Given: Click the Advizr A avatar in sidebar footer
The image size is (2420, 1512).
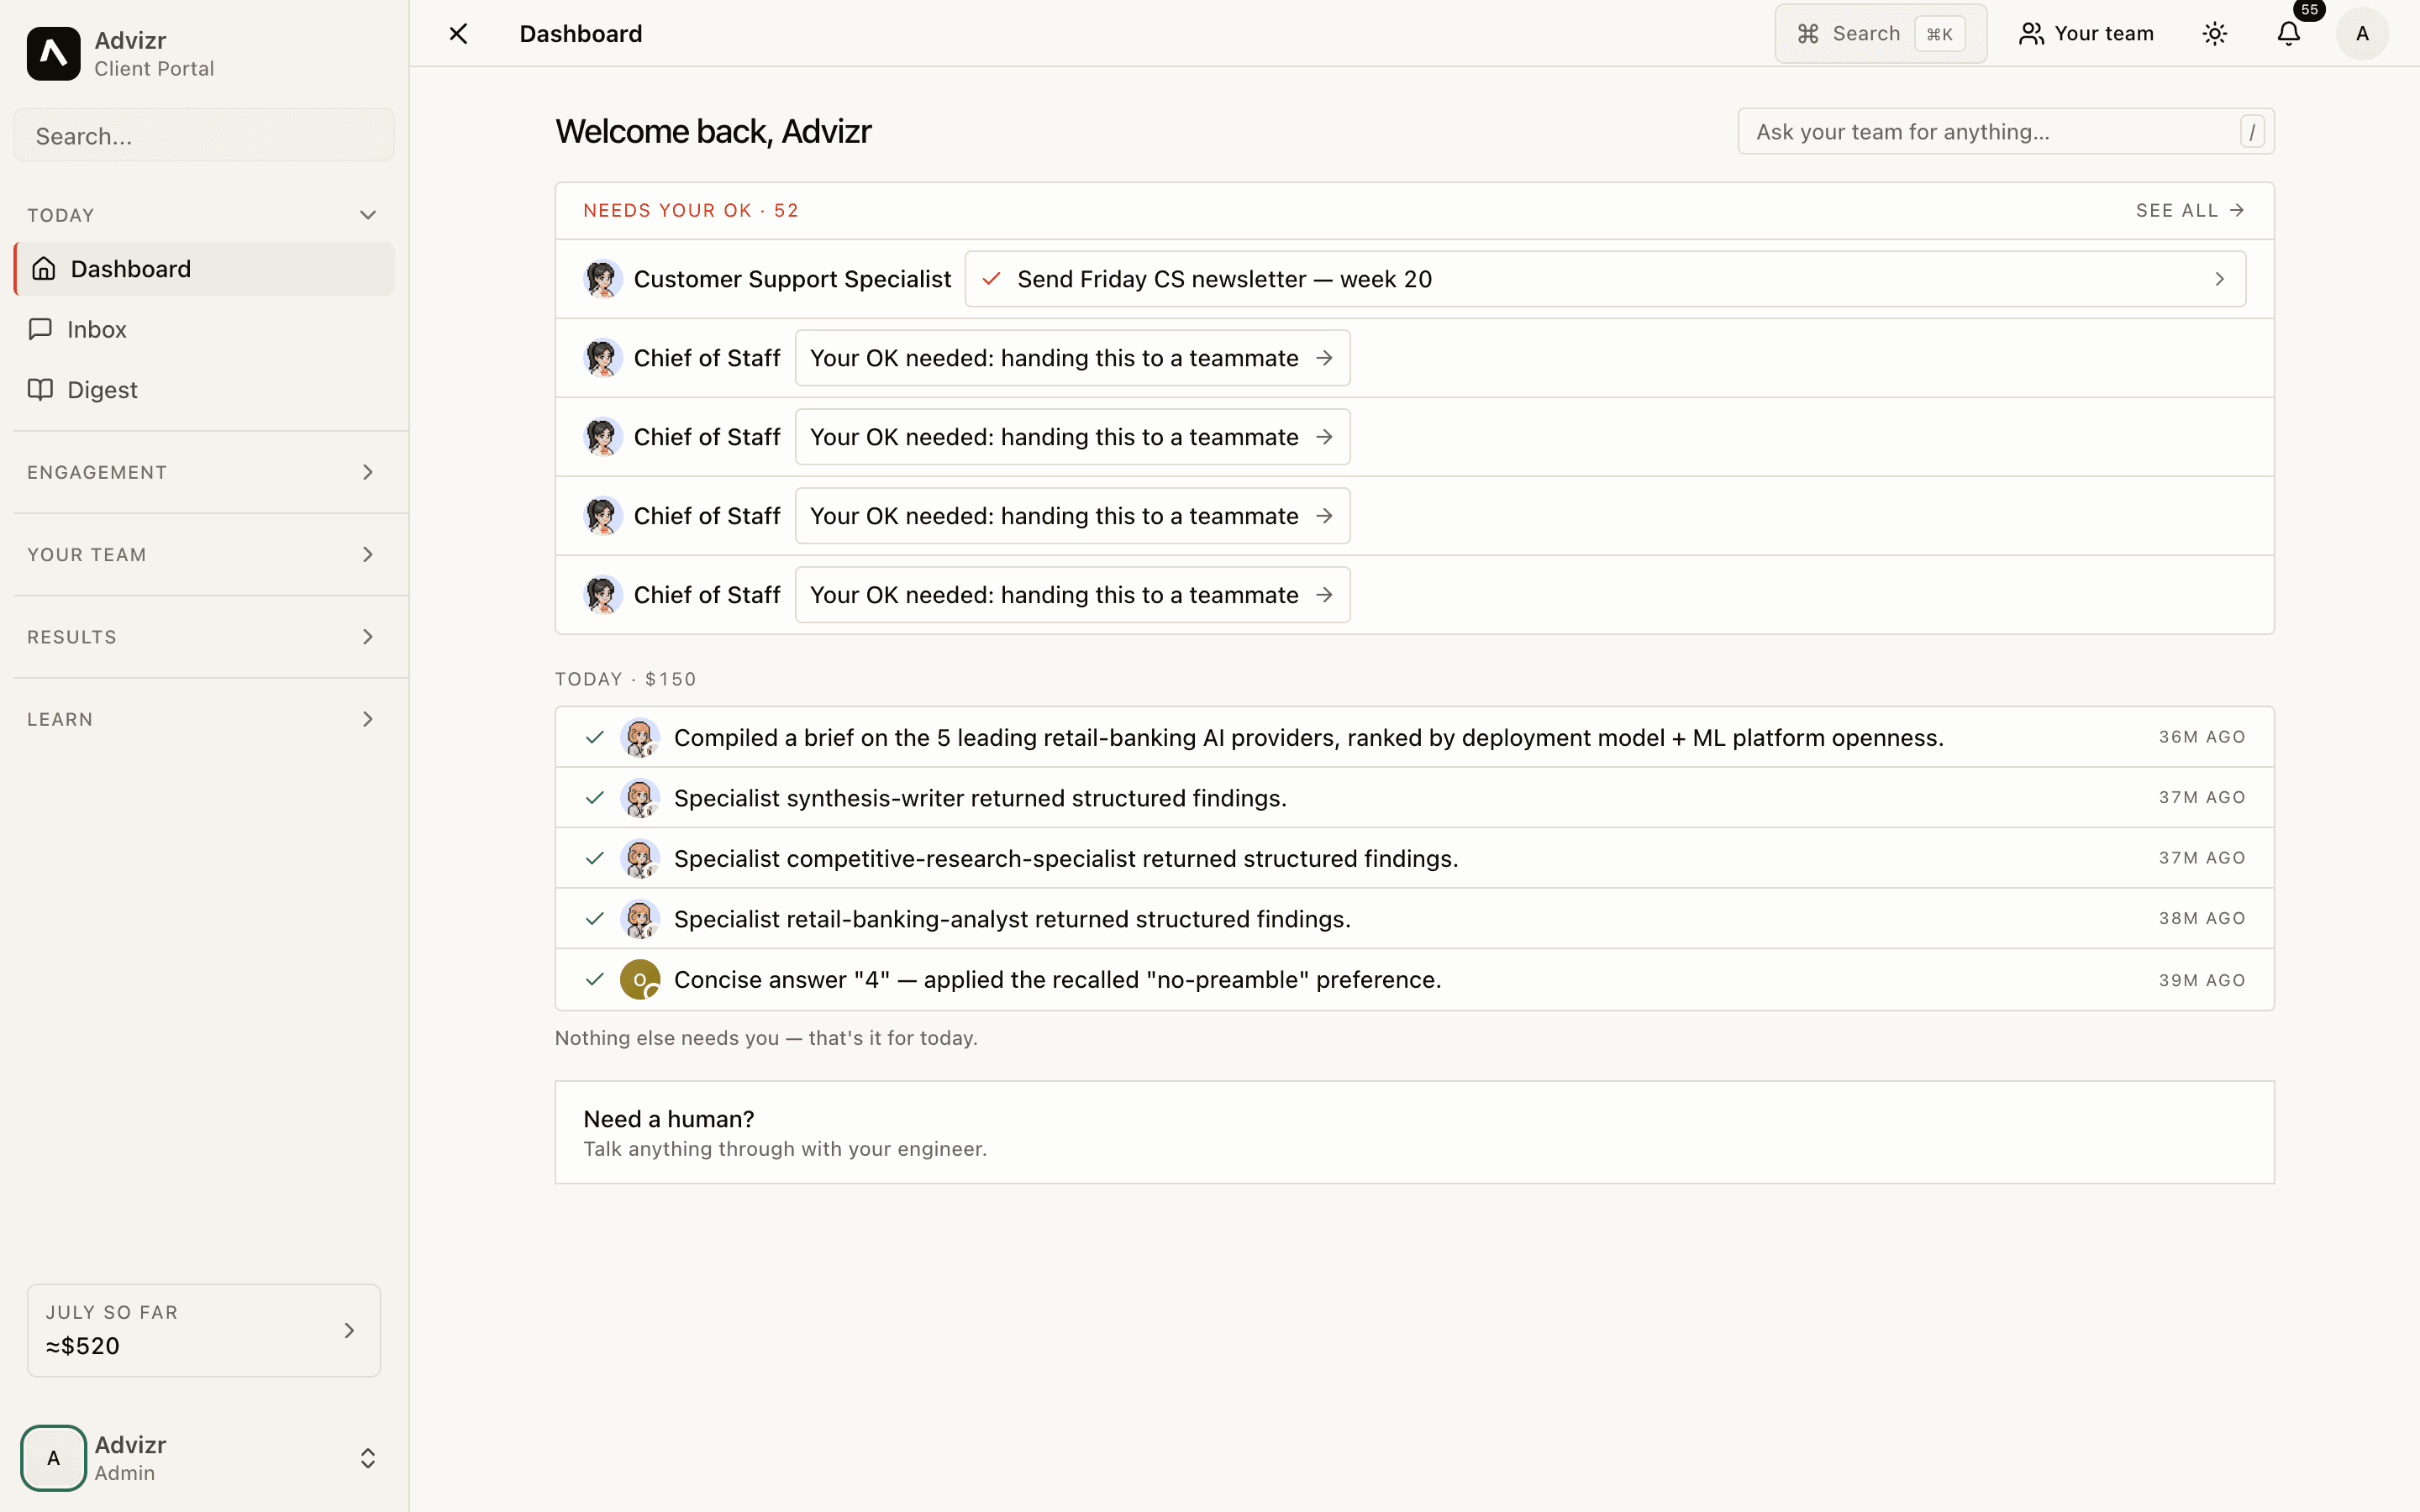Looking at the screenshot, I should pos(53,1458).
